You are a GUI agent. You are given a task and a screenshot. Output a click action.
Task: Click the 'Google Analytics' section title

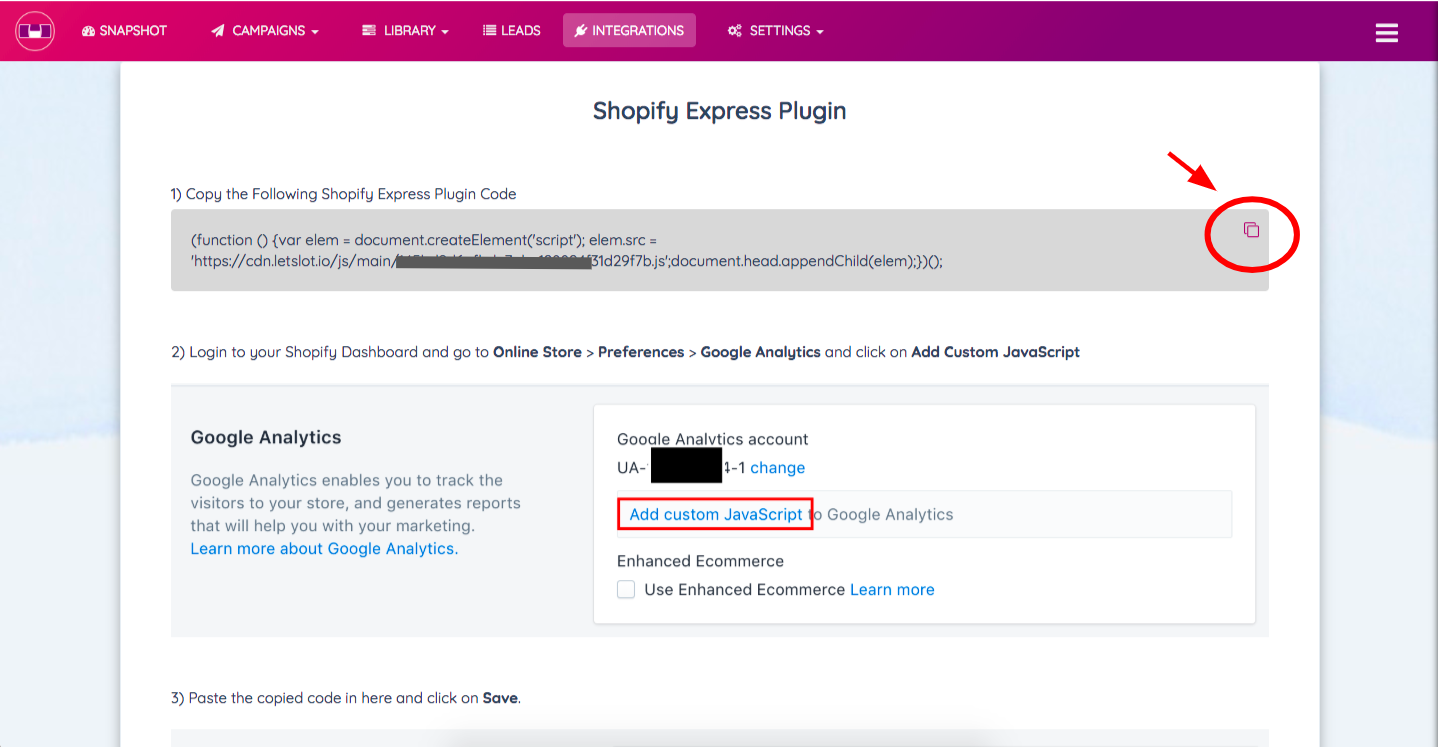(x=266, y=437)
